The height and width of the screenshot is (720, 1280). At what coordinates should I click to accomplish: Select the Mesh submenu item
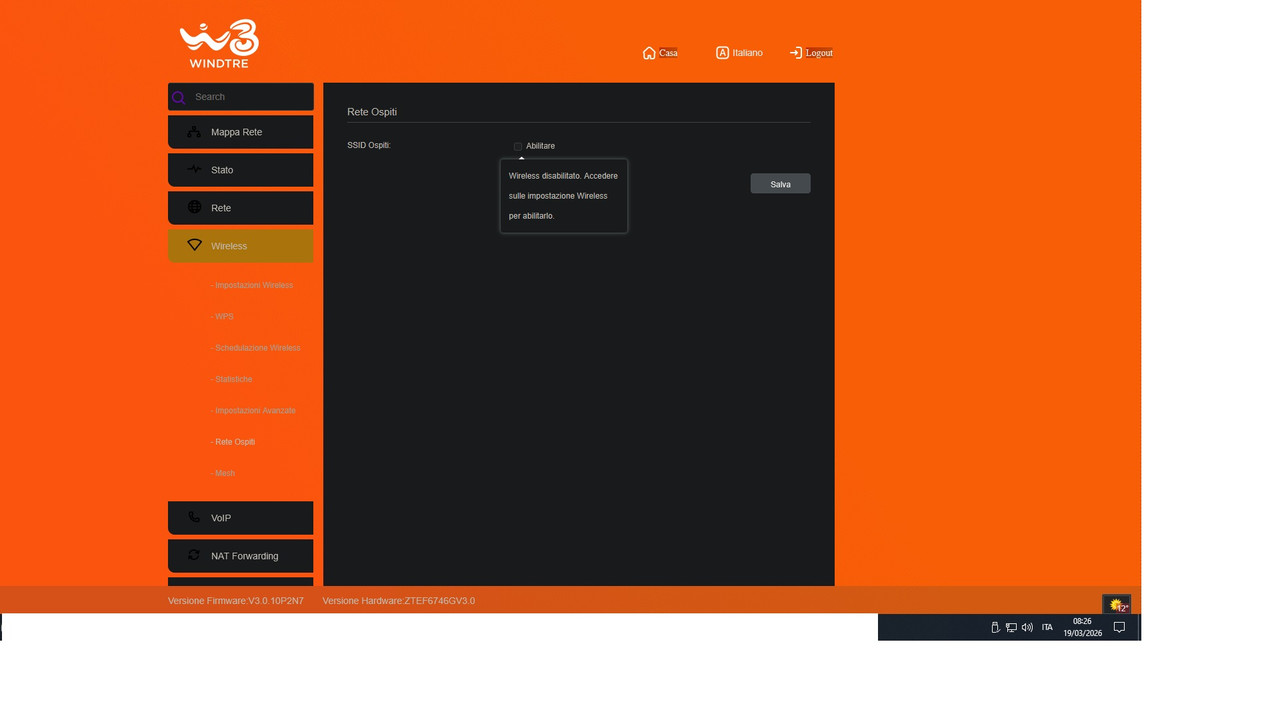coord(224,473)
